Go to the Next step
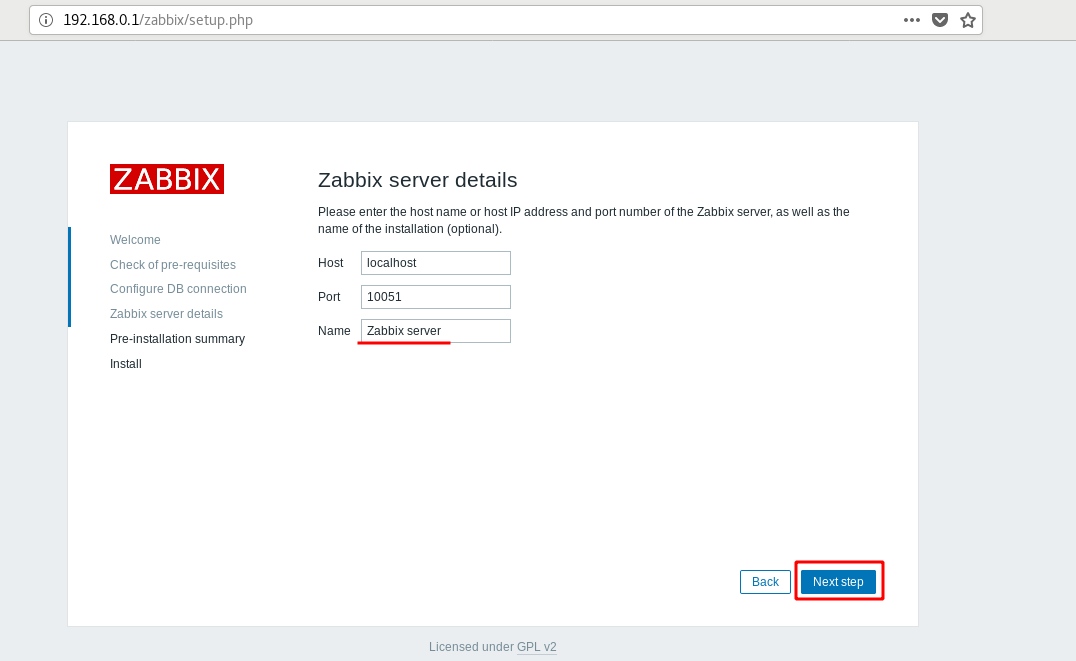The height and width of the screenshot is (661, 1076). [838, 581]
